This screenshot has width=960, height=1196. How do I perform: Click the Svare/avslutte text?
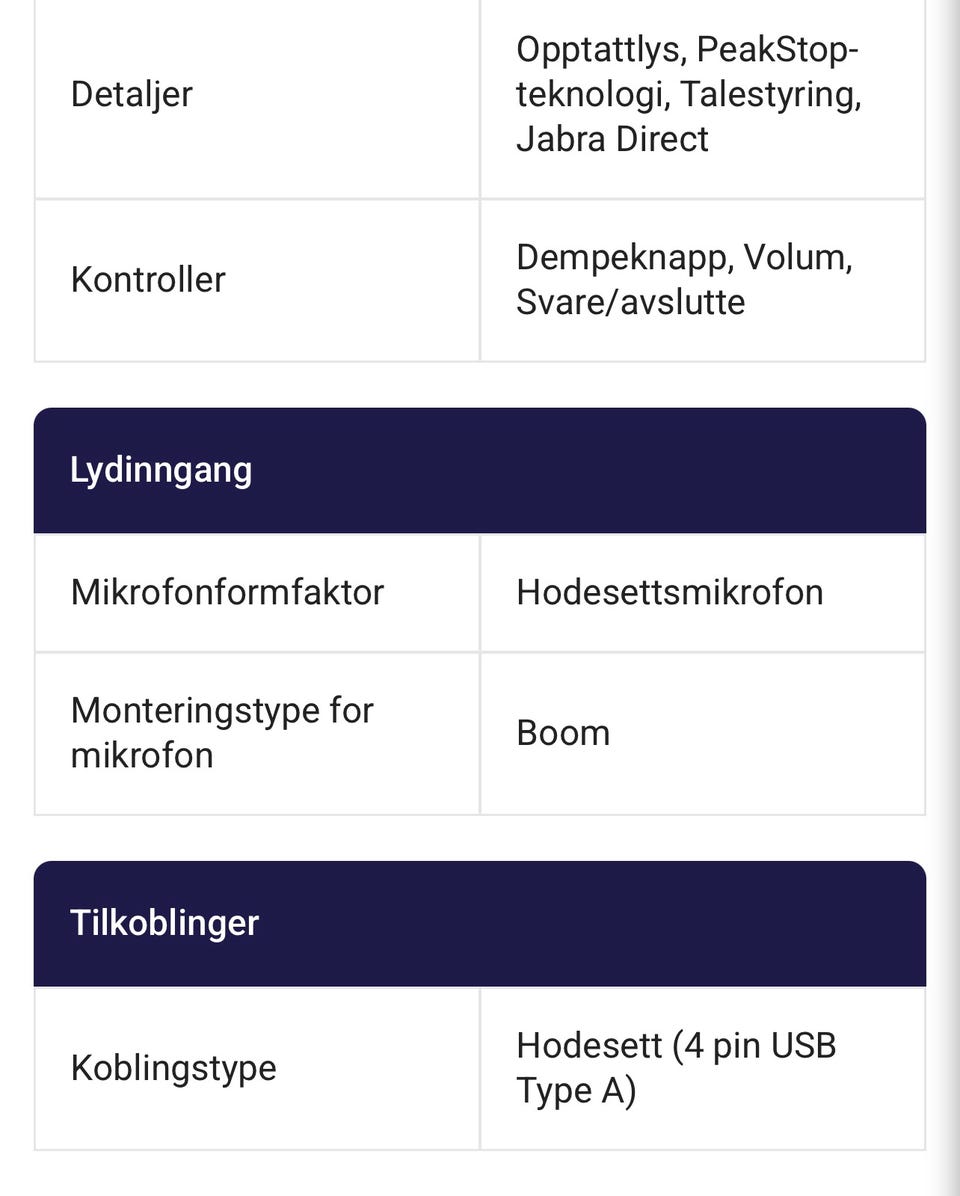(630, 301)
